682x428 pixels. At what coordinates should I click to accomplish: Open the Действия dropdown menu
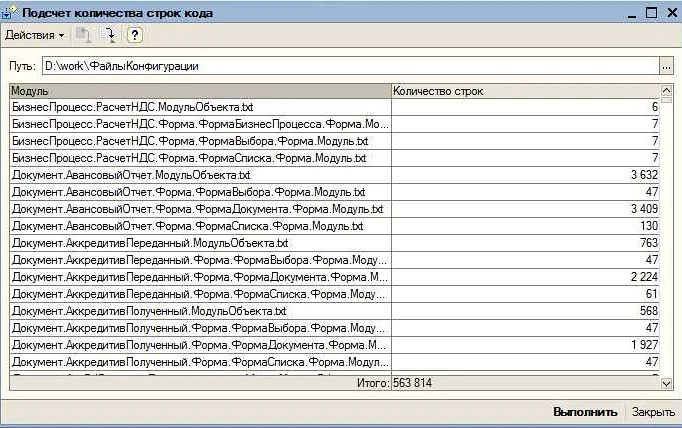34,35
